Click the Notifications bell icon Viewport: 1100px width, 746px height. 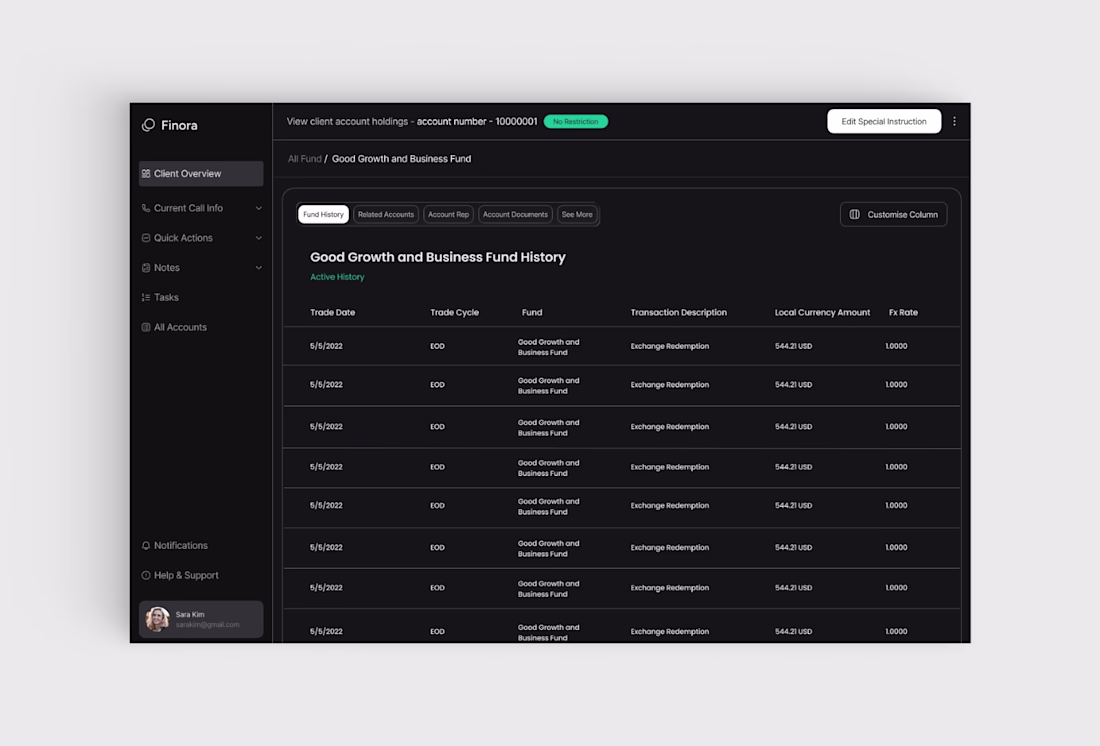click(146, 545)
